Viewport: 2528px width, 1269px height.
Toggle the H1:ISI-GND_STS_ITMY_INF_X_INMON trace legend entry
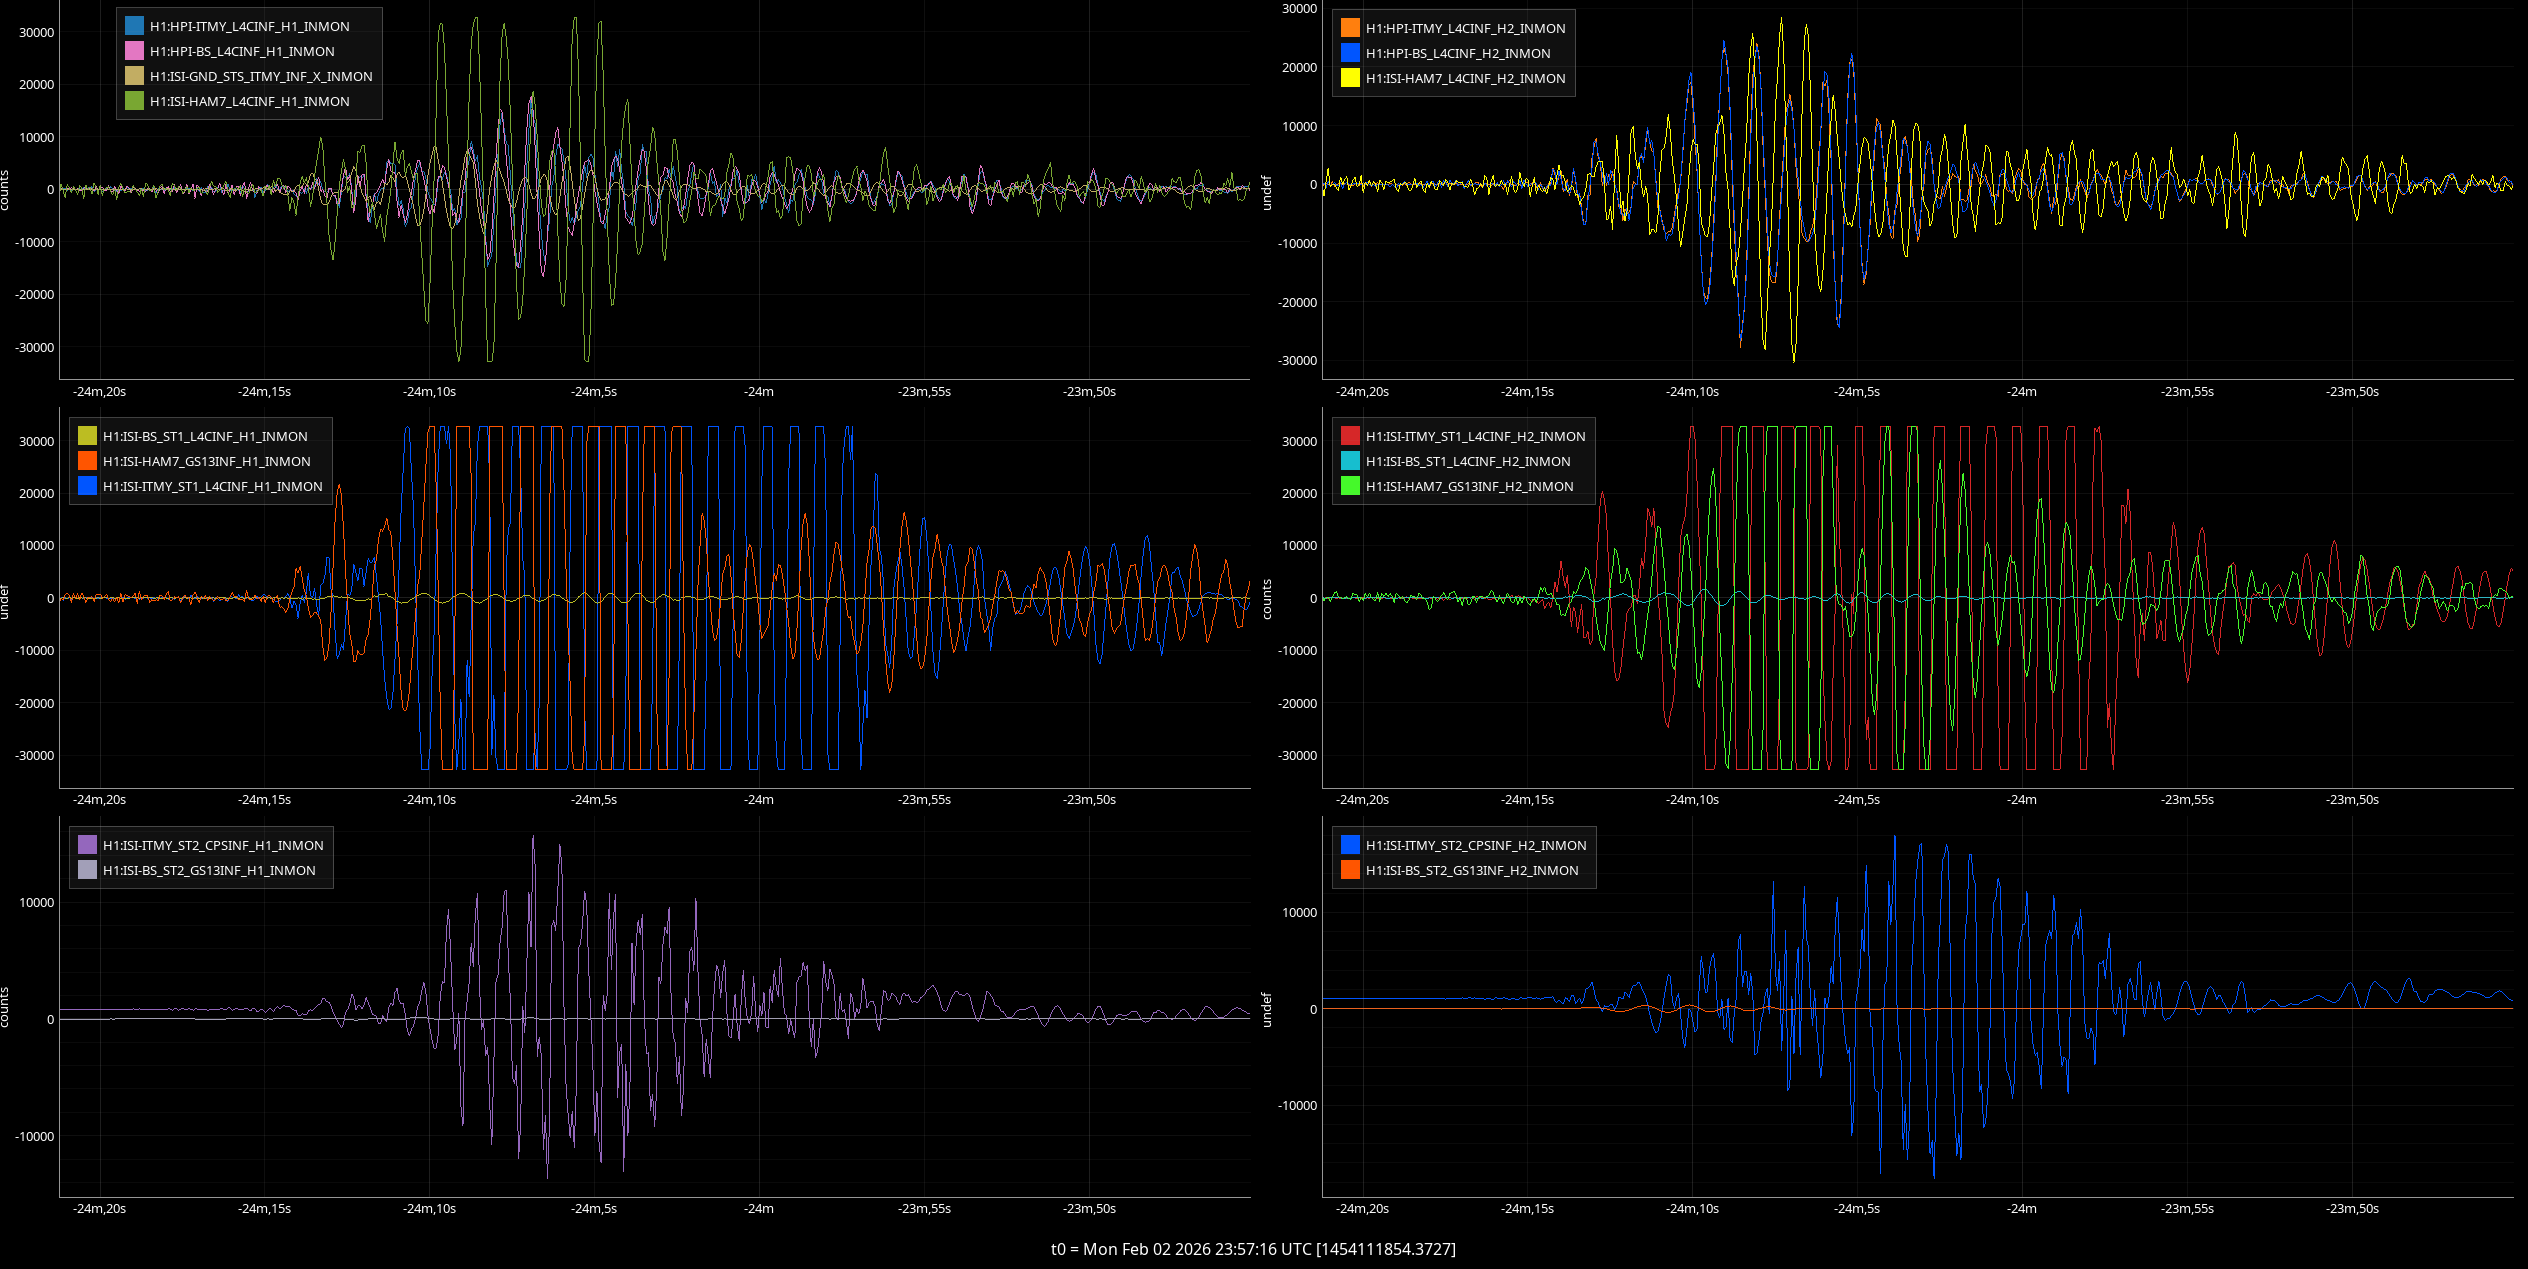[260, 77]
